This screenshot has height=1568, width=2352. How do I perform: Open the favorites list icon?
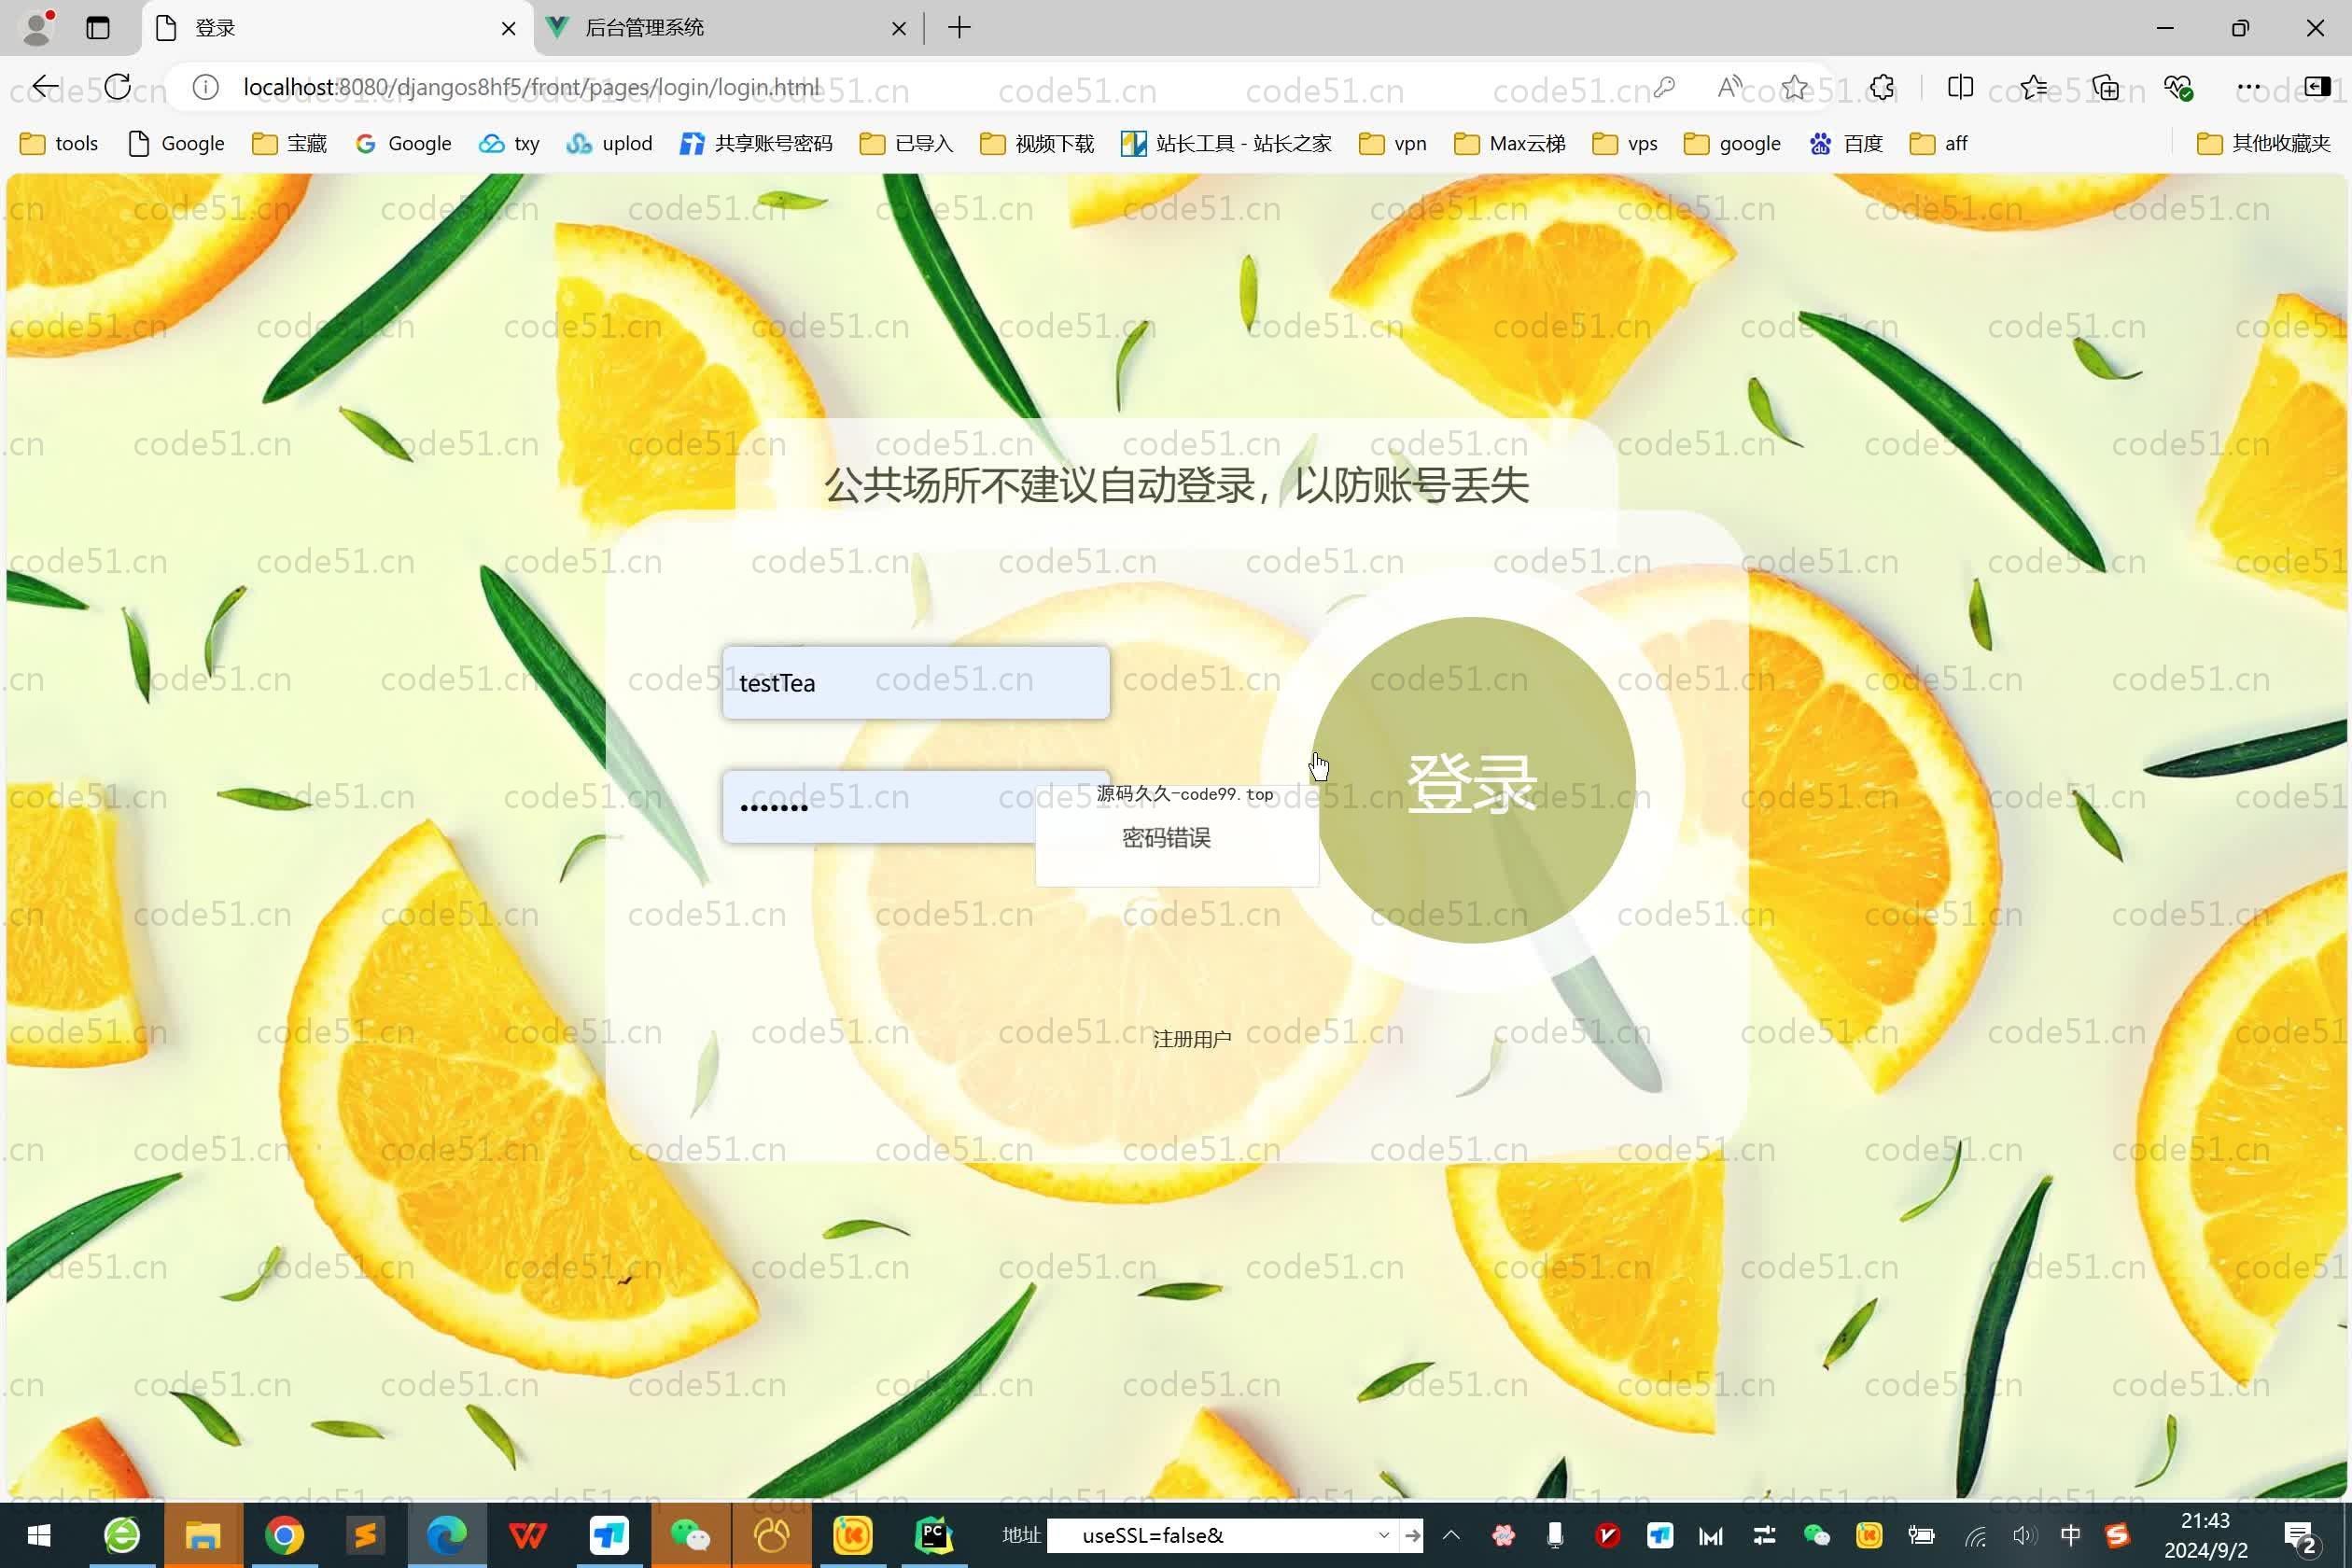[x=2033, y=87]
